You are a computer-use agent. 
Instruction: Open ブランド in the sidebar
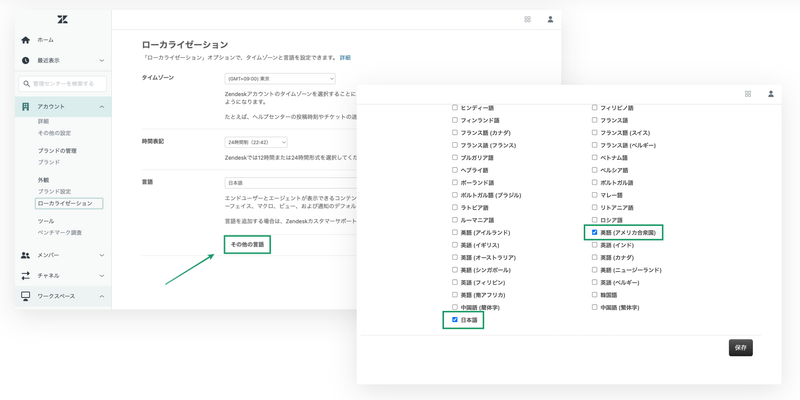(48, 162)
